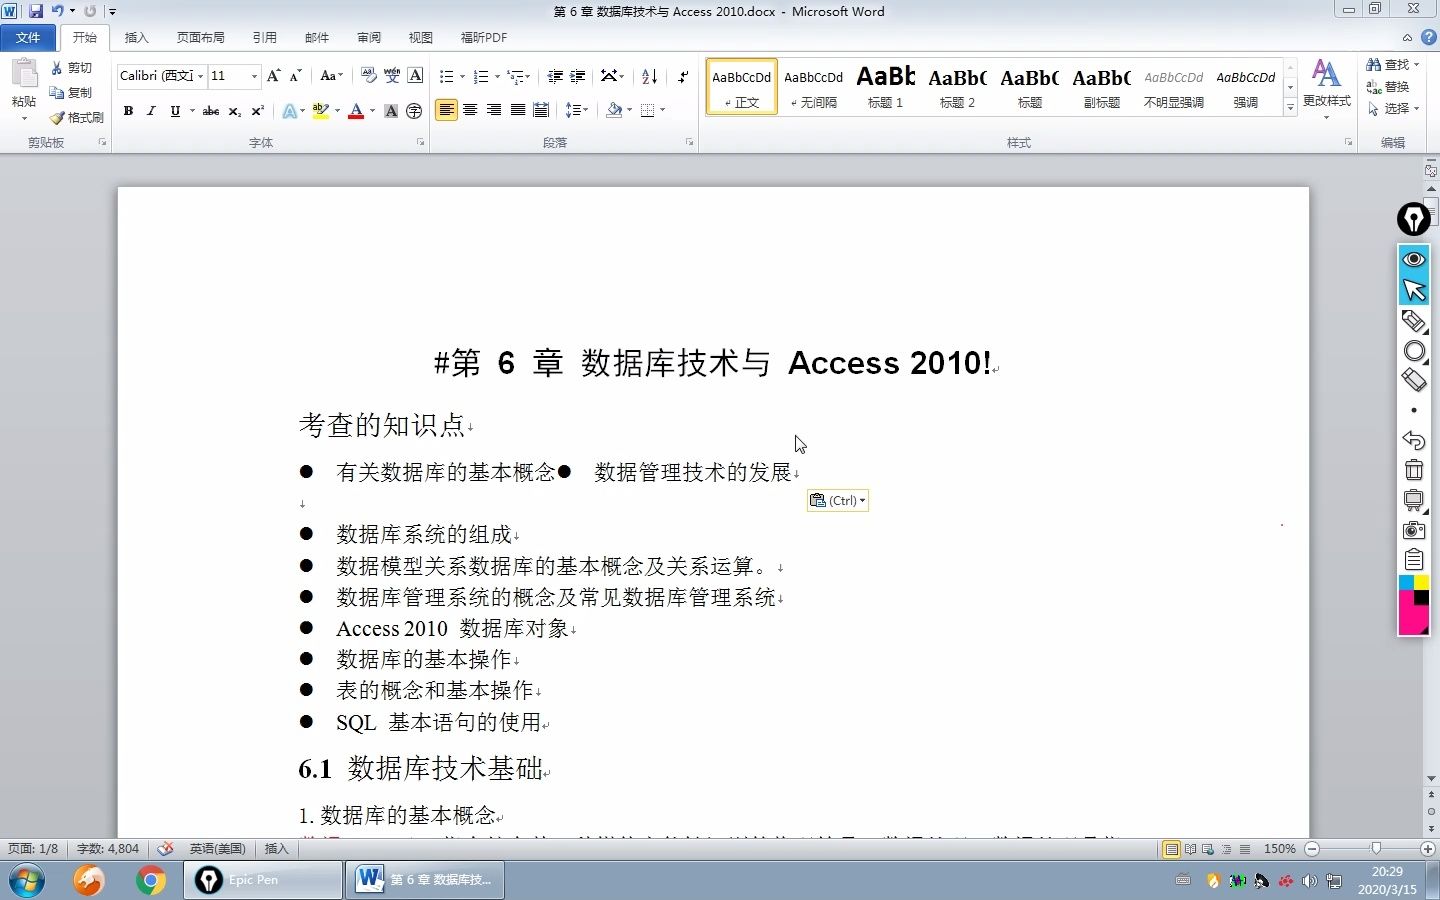Screen dimensions: 1440x900
Task: Toggle underline formatting
Action: tap(175, 111)
